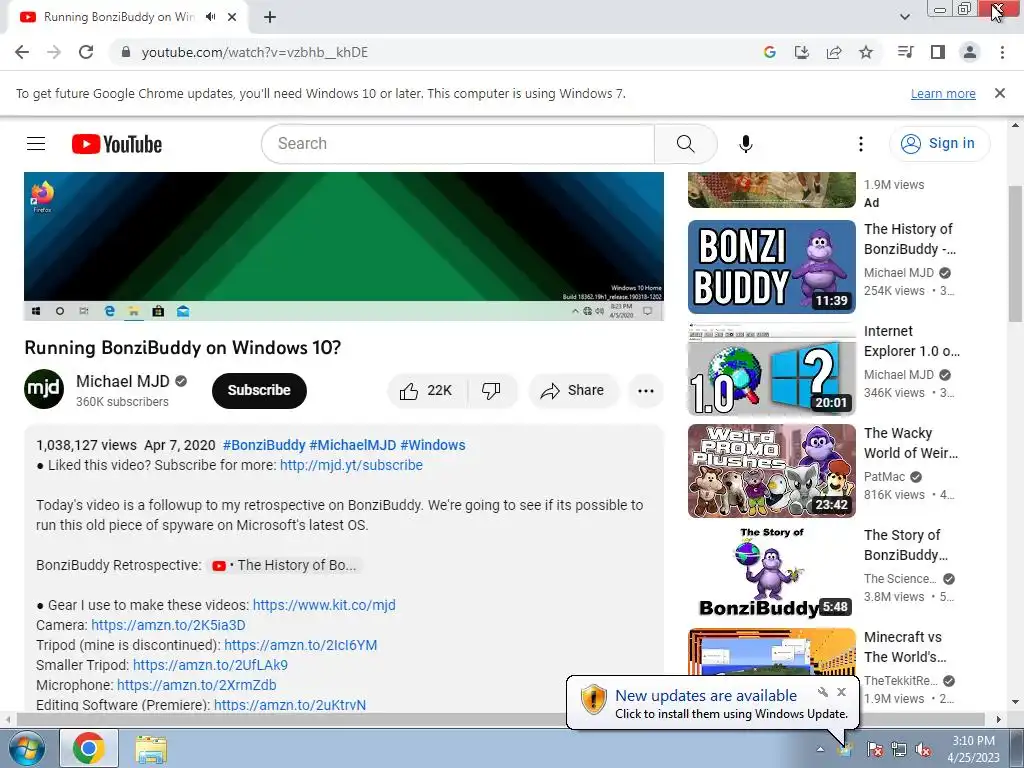
Task: Click the Share button
Action: point(572,391)
